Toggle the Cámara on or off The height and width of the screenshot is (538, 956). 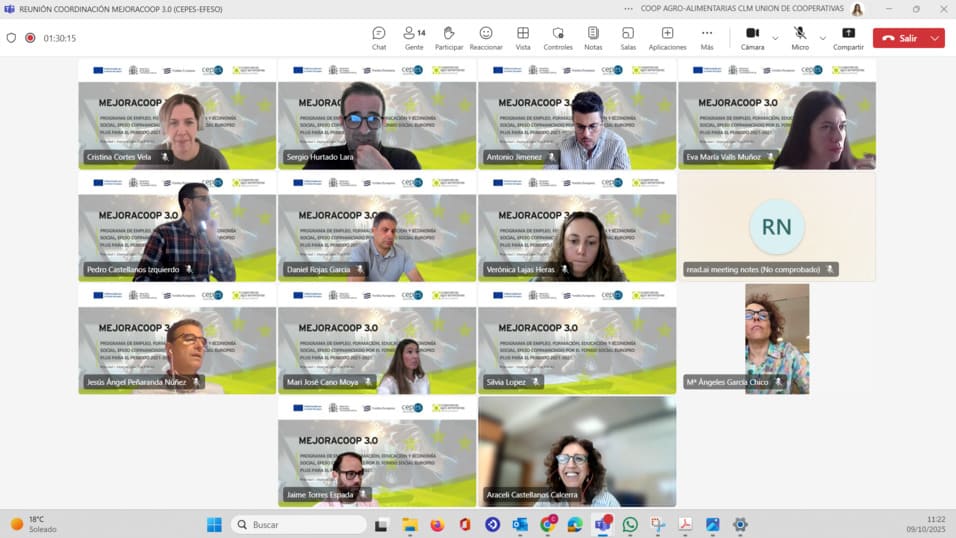tap(752, 37)
